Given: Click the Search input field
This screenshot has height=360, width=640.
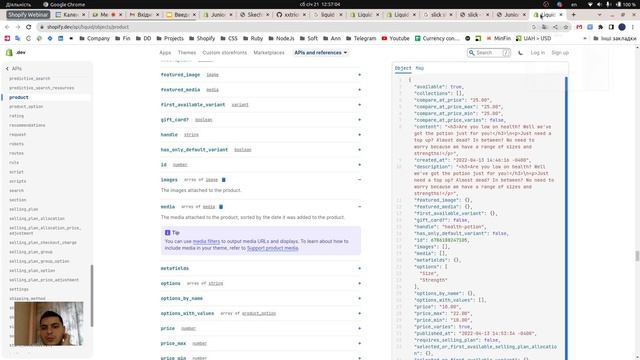Looking at the screenshot, I should (489, 53).
